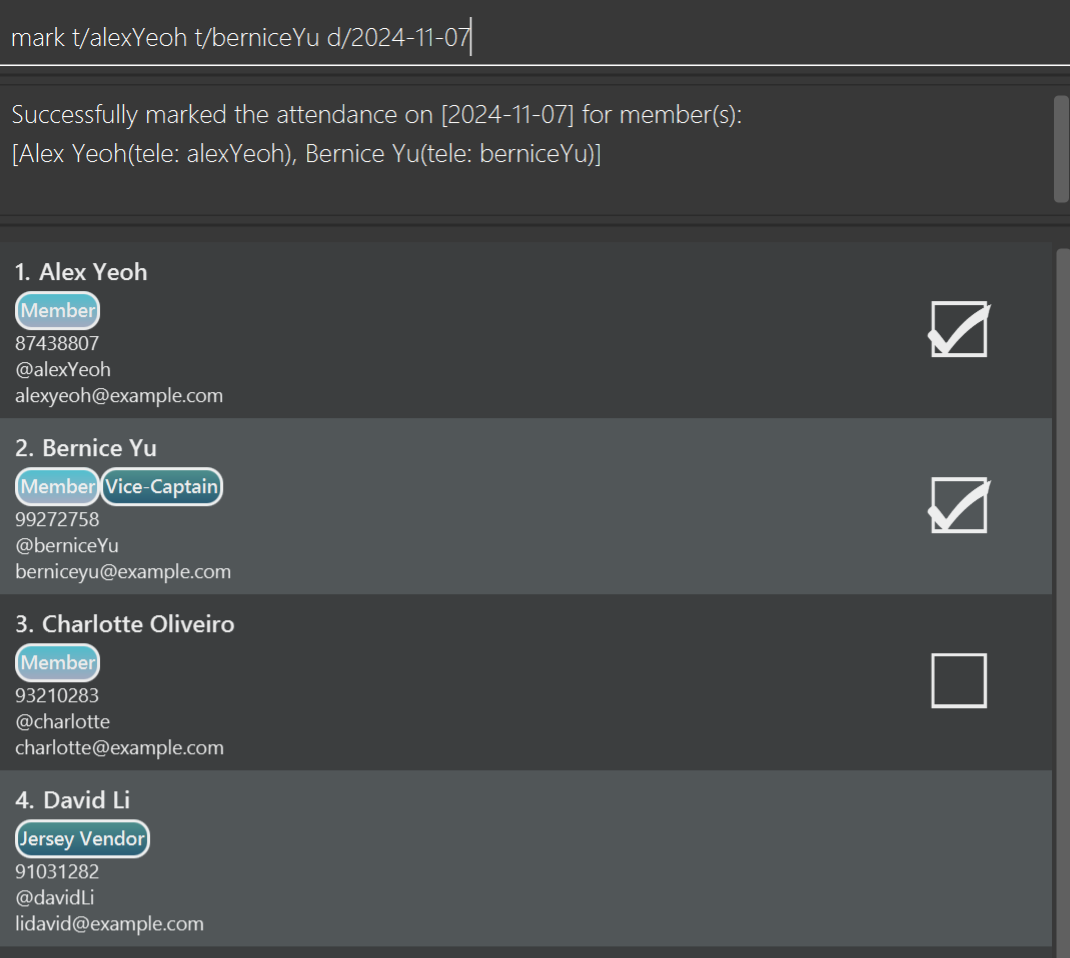Click Bernice Yu's Vice-Captain tag

point(161,487)
